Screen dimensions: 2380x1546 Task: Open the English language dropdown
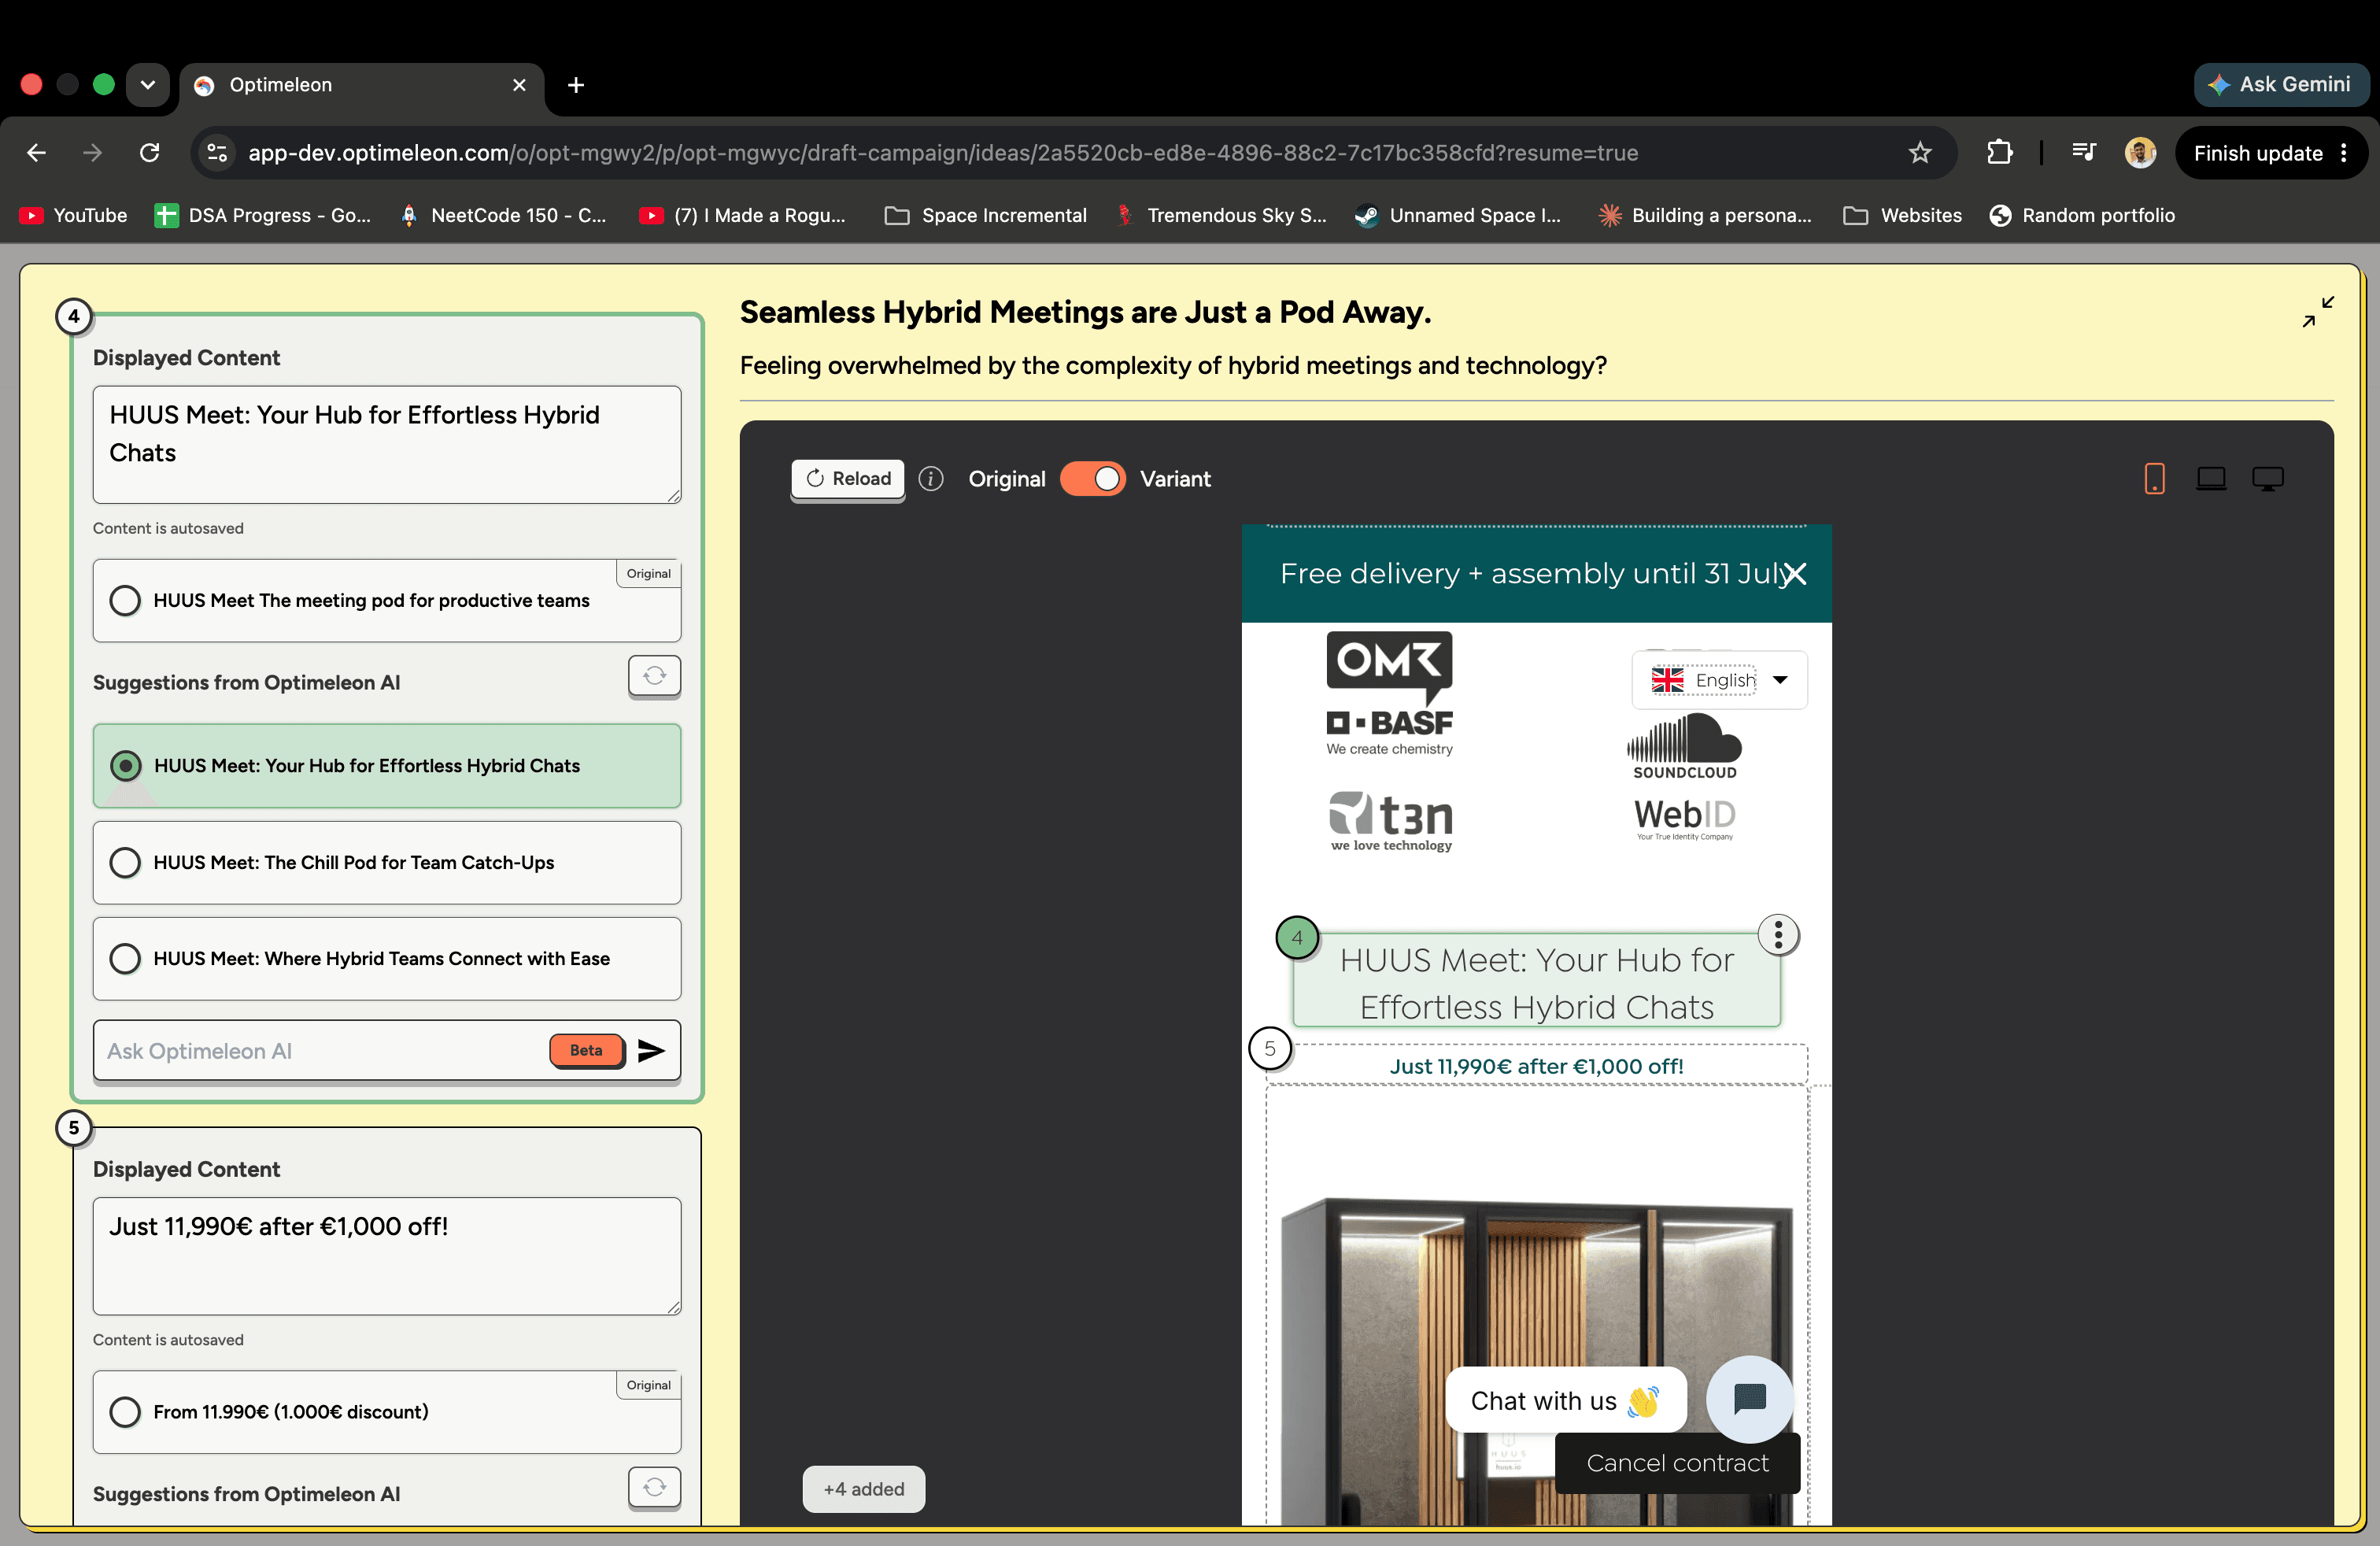coord(1719,680)
